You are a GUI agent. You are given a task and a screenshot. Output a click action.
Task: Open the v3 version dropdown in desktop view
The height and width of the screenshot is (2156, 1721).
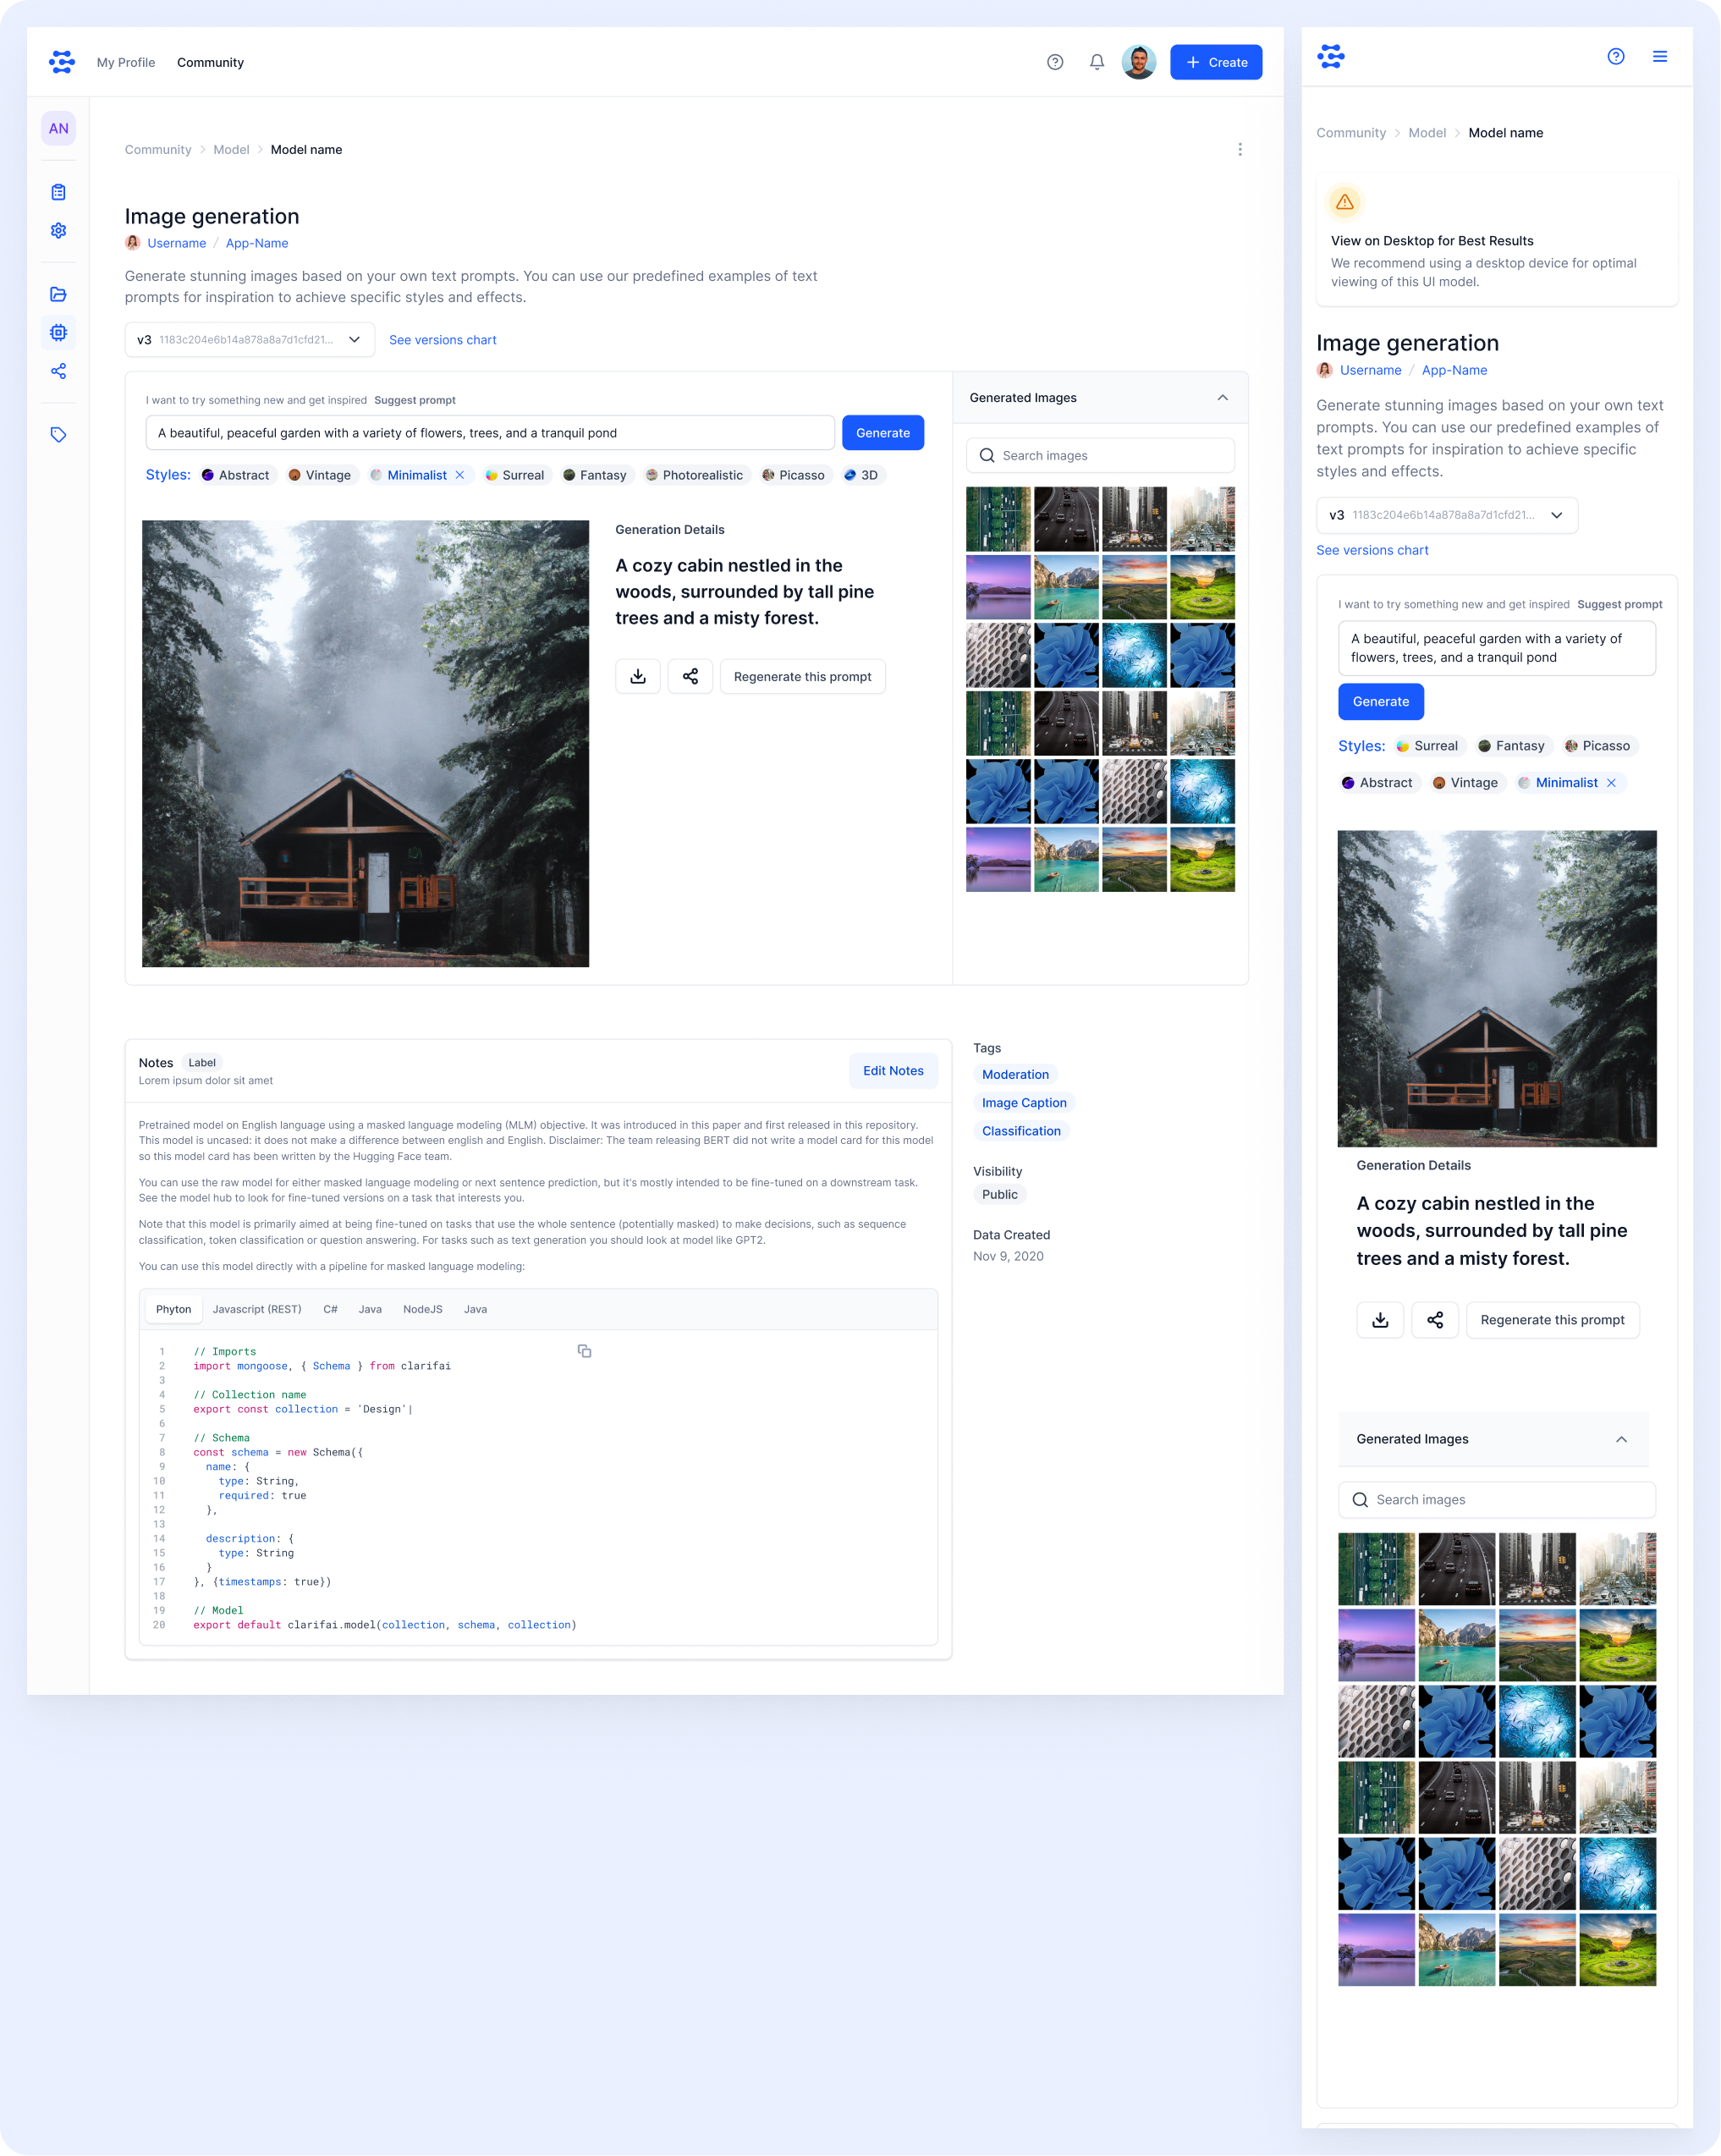(x=250, y=340)
